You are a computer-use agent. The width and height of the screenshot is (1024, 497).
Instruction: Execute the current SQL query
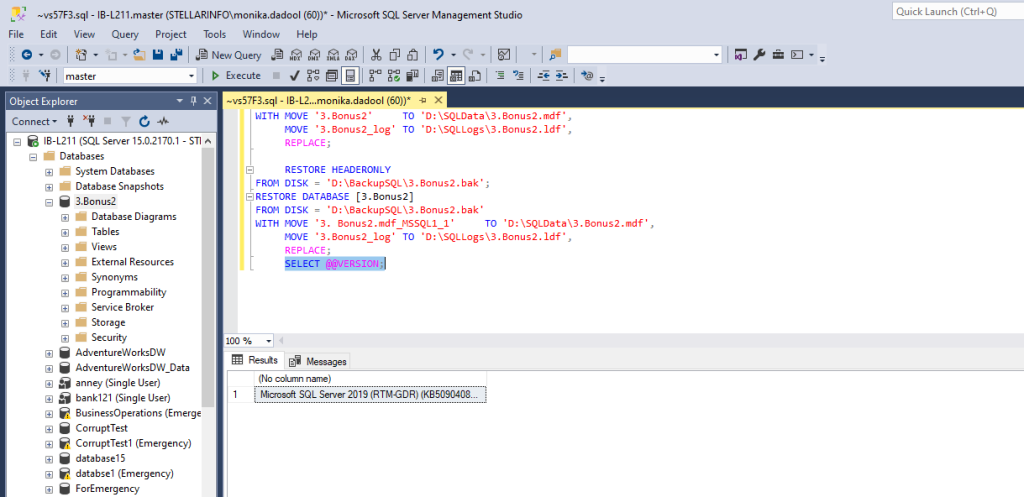tap(236, 76)
